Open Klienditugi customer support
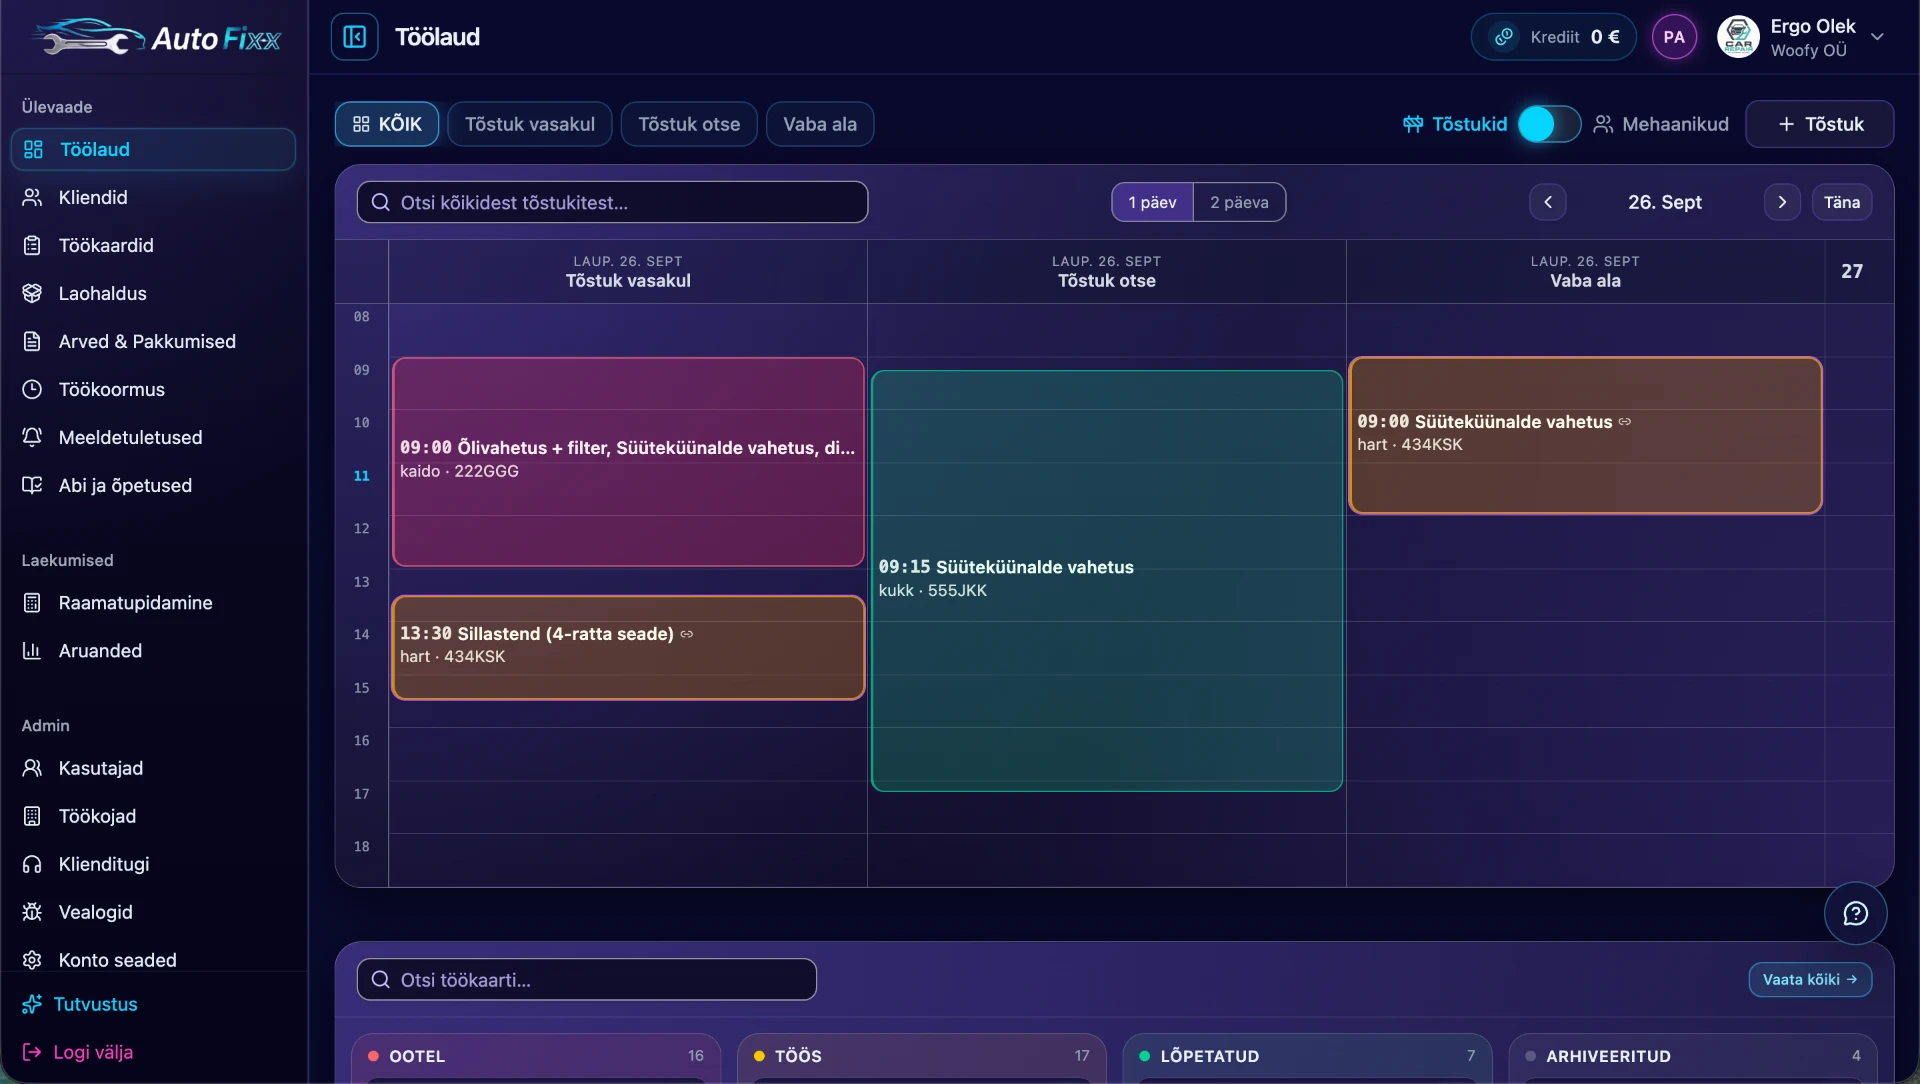The height and width of the screenshot is (1084, 1920). click(153, 864)
